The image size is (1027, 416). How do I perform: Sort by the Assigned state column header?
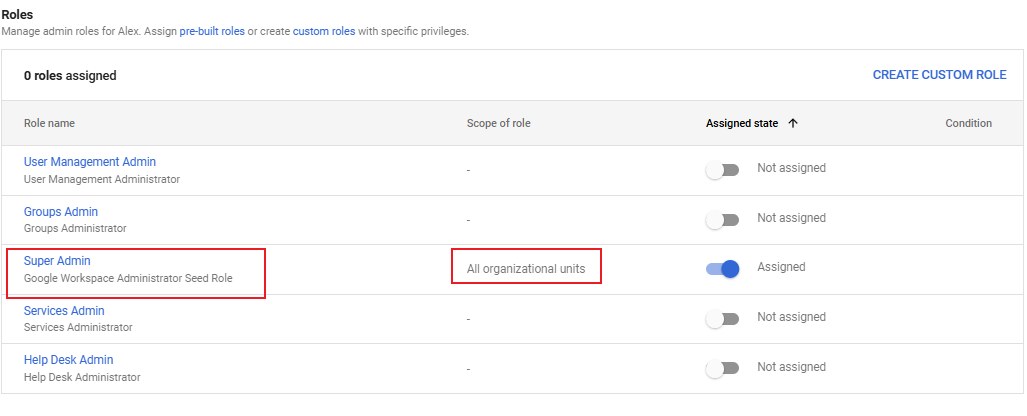click(741, 123)
